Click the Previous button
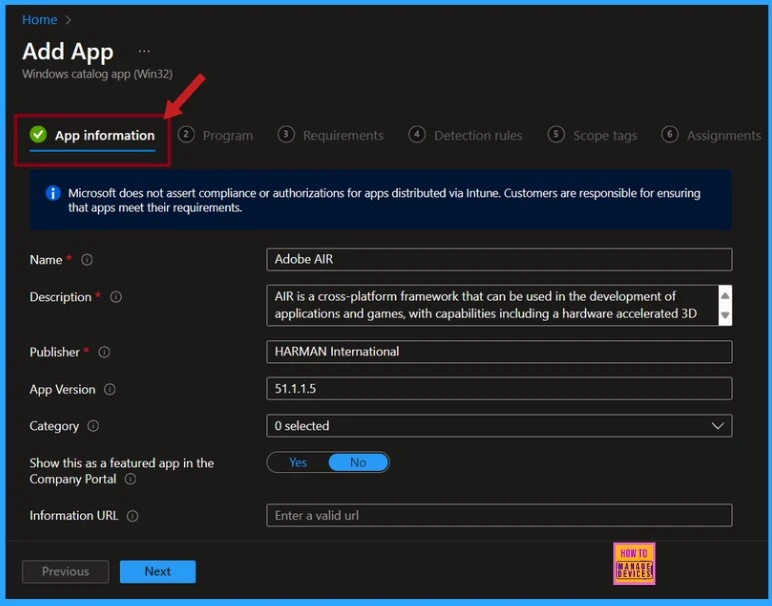The height and width of the screenshot is (606, 772). pyautogui.click(x=65, y=572)
